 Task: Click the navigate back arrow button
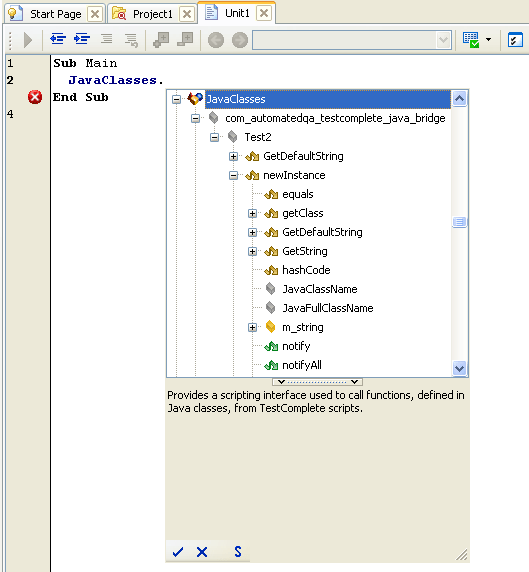click(x=216, y=40)
